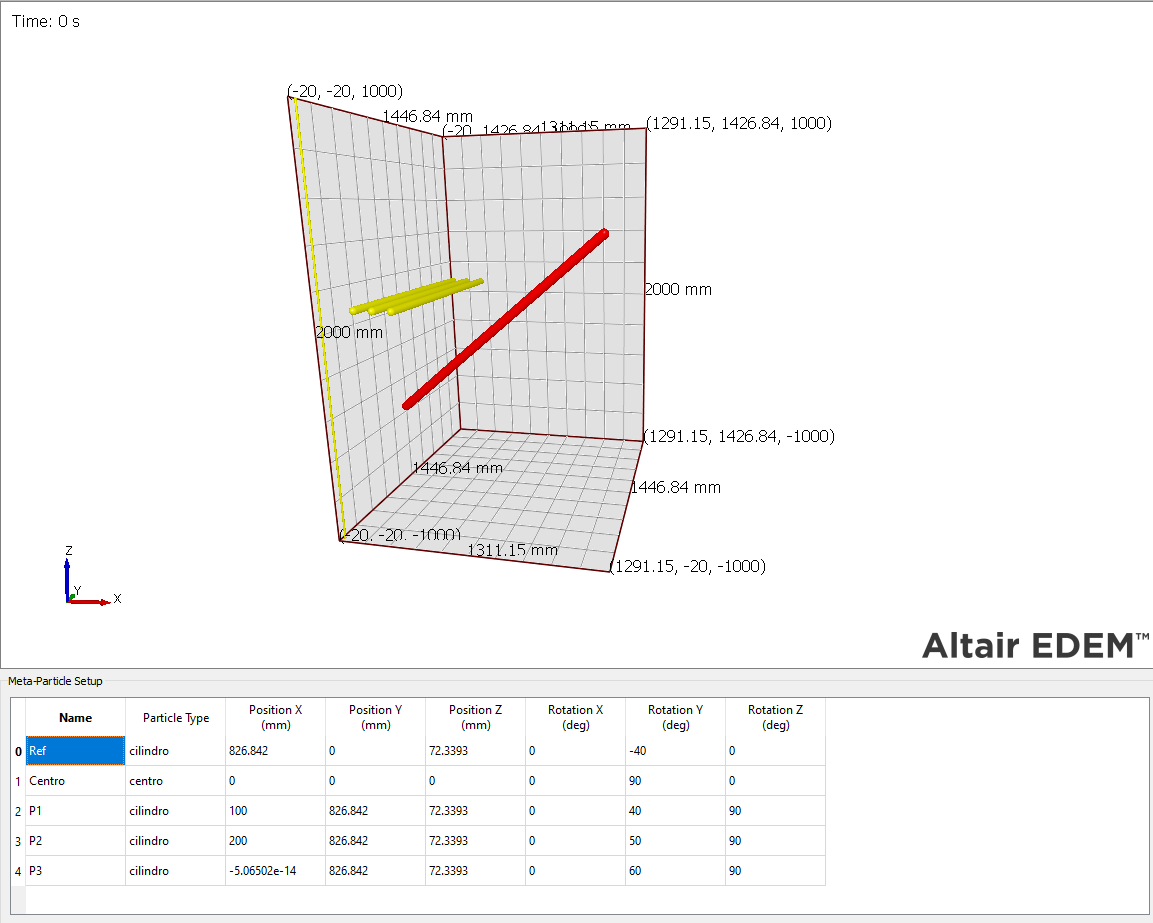
Task: Click Position X value 200 in P2 row
Action: [276, 841]
